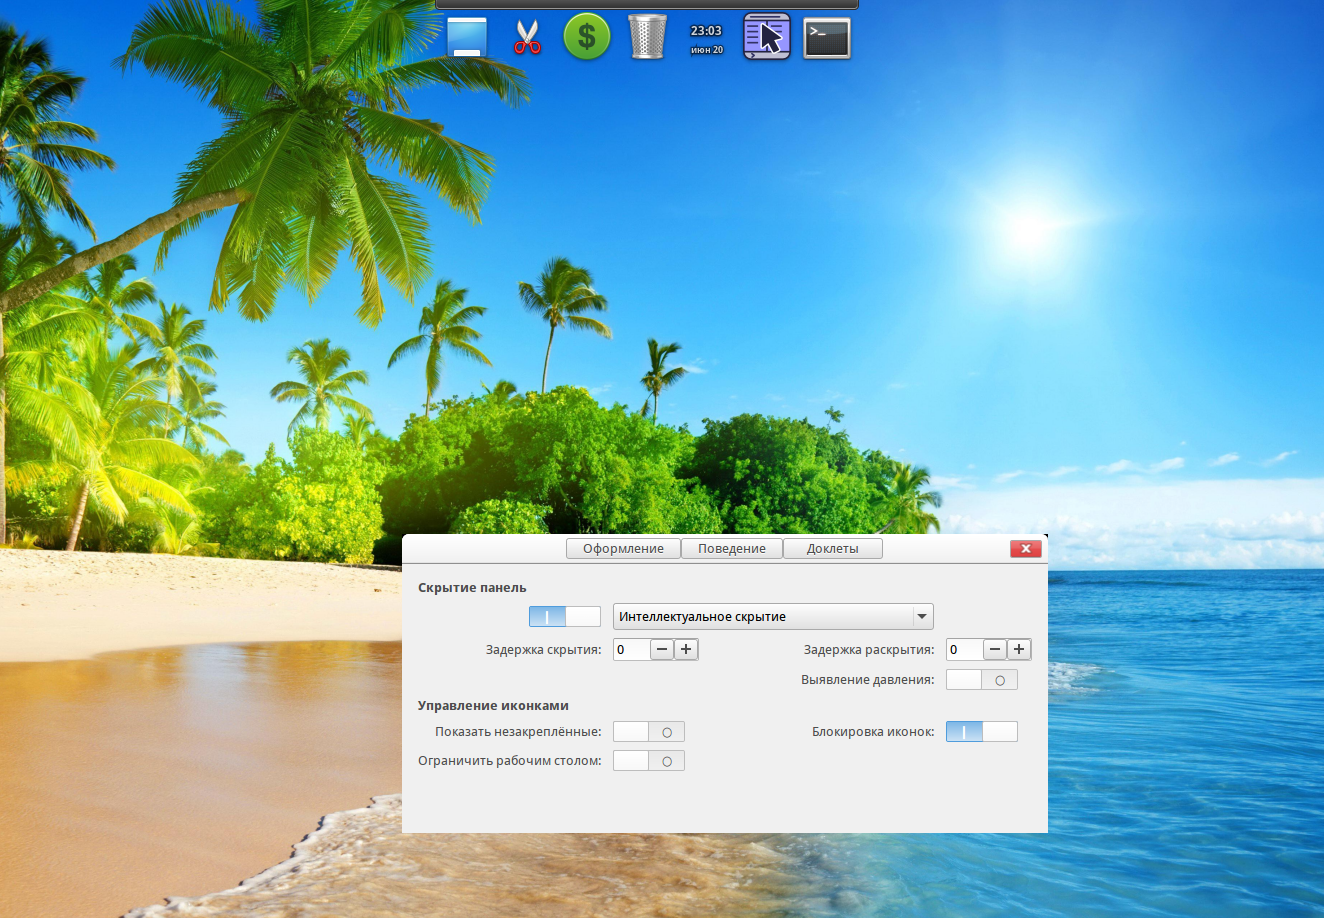Launch the red scissors clipboard app
This screenshot has width=1324, height=918.
[527, 37]
